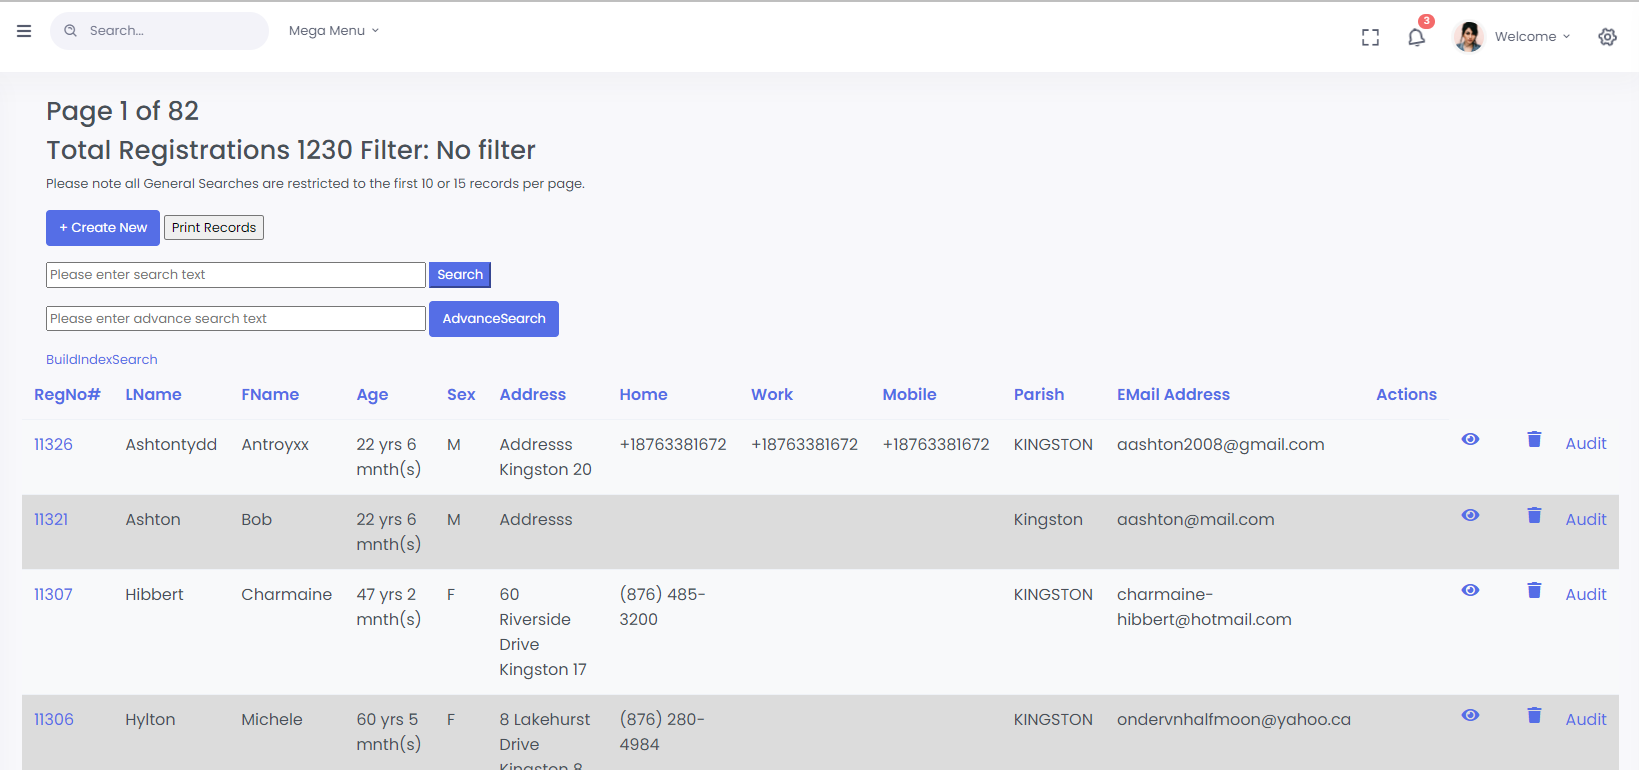Viewport: 1639px width, 770px height.
Task: Click the AdvanceSearch button
Action: (x=494, y=319)
